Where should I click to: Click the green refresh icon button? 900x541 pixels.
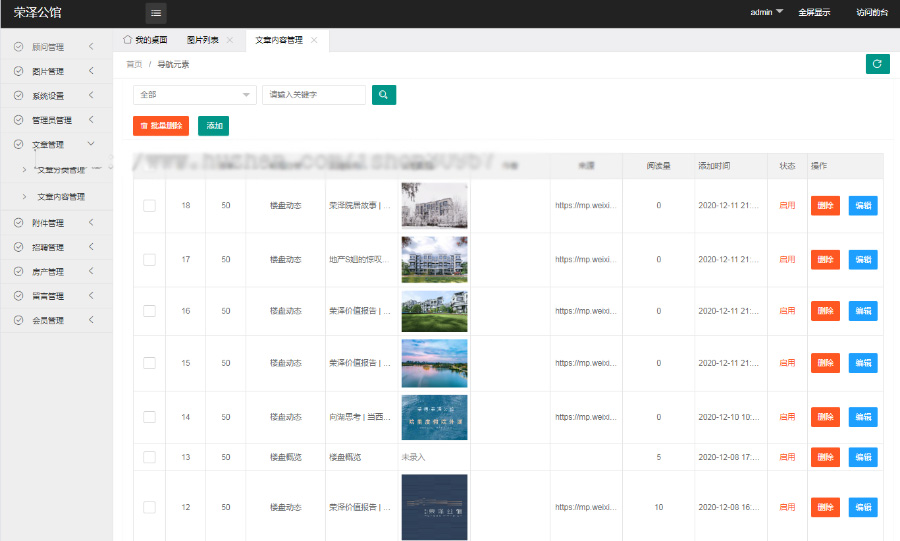coord(877,64)
